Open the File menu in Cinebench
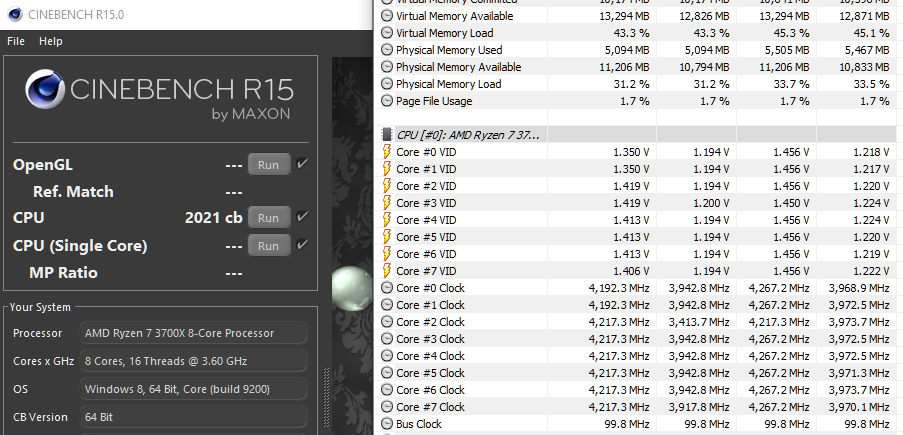This screenshot has width=903, height=435. coord(16,41)
